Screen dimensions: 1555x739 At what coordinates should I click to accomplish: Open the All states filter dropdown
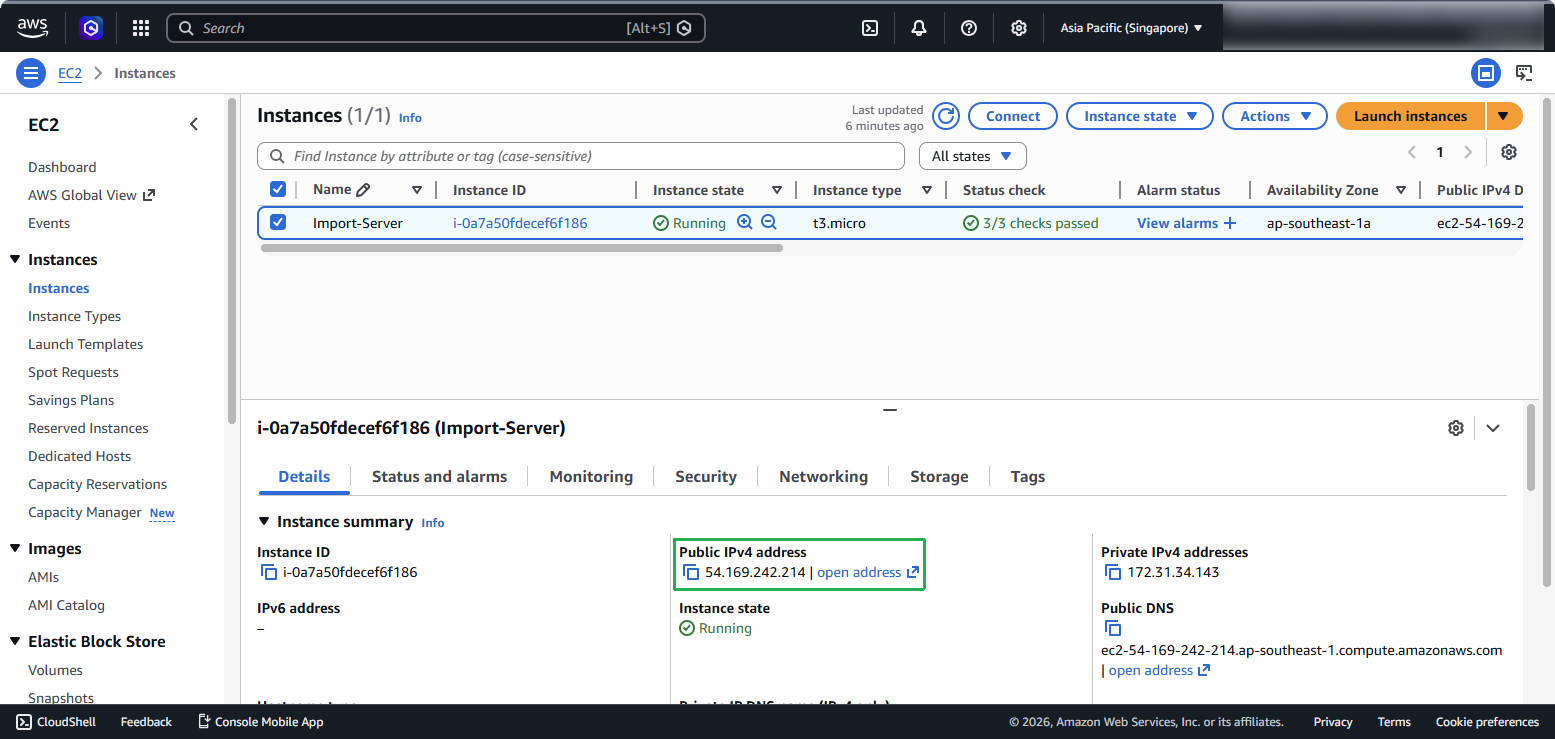pyautogui.click(x=973, y=156)
